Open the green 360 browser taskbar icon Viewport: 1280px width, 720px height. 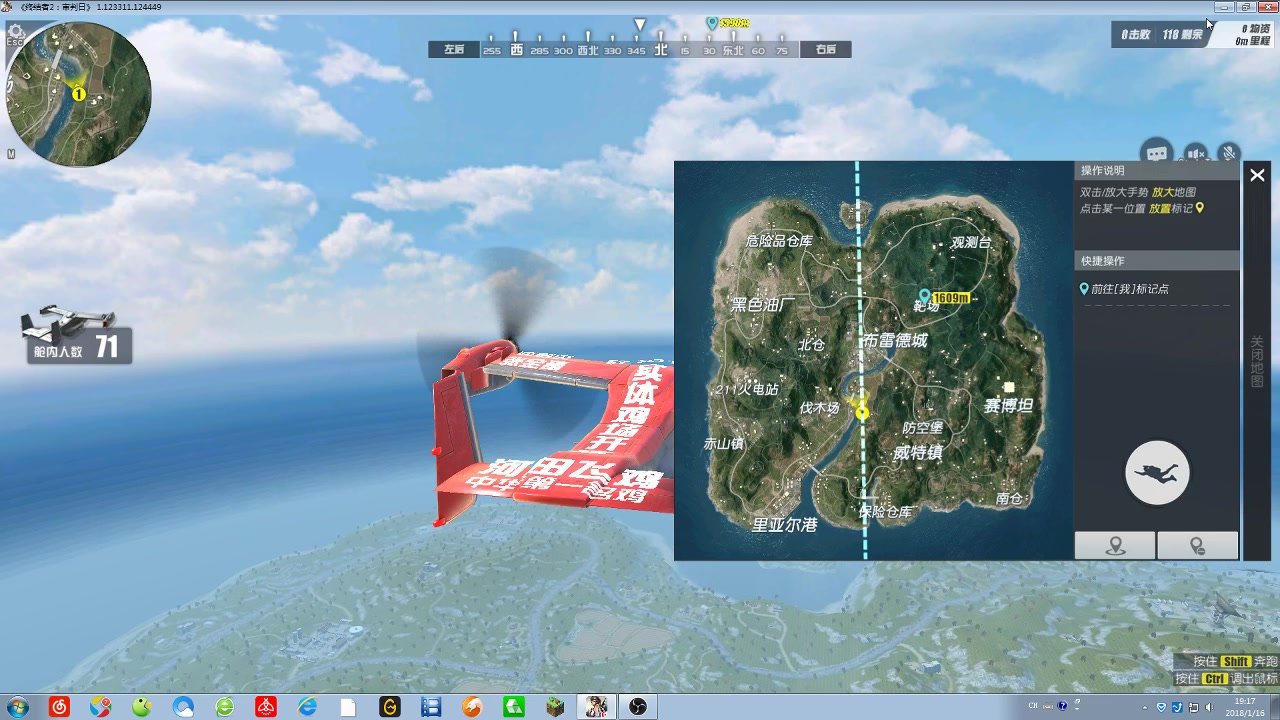click(x=225, y=707)
